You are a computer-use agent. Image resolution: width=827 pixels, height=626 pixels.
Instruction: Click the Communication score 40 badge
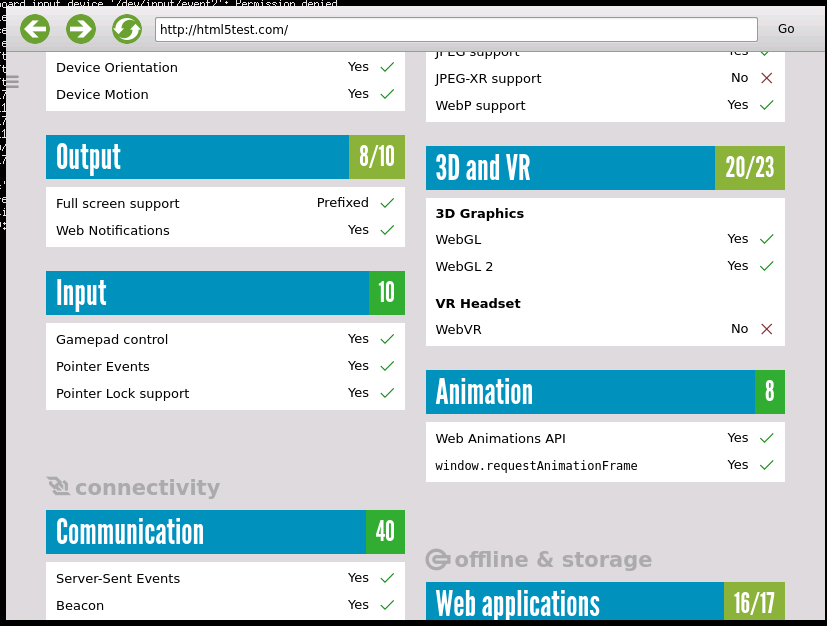coord(385,532)
